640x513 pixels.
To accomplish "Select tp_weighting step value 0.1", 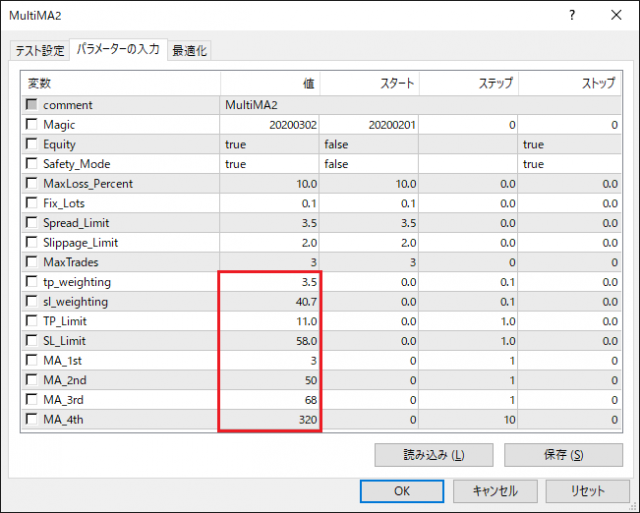I will (468, 282).
